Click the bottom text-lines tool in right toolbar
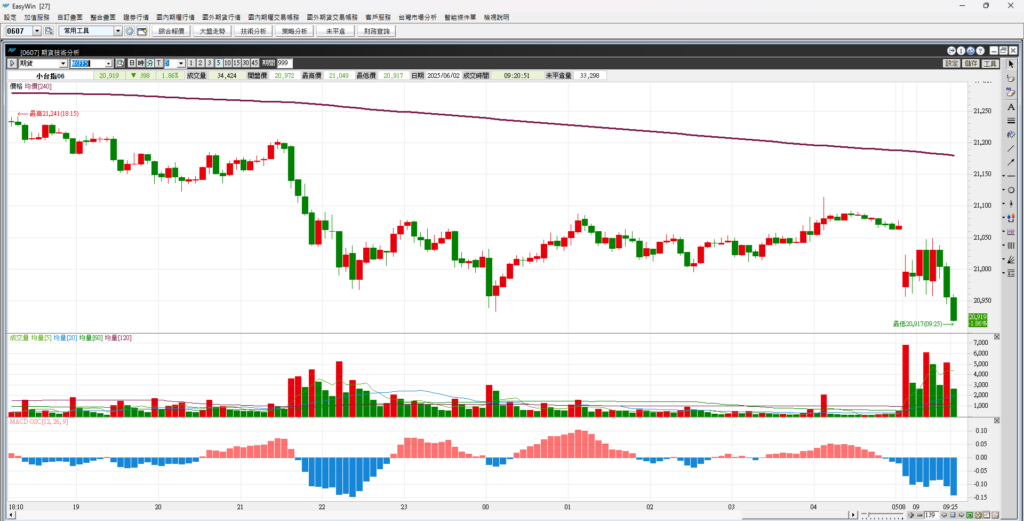 coord(1011,273)
